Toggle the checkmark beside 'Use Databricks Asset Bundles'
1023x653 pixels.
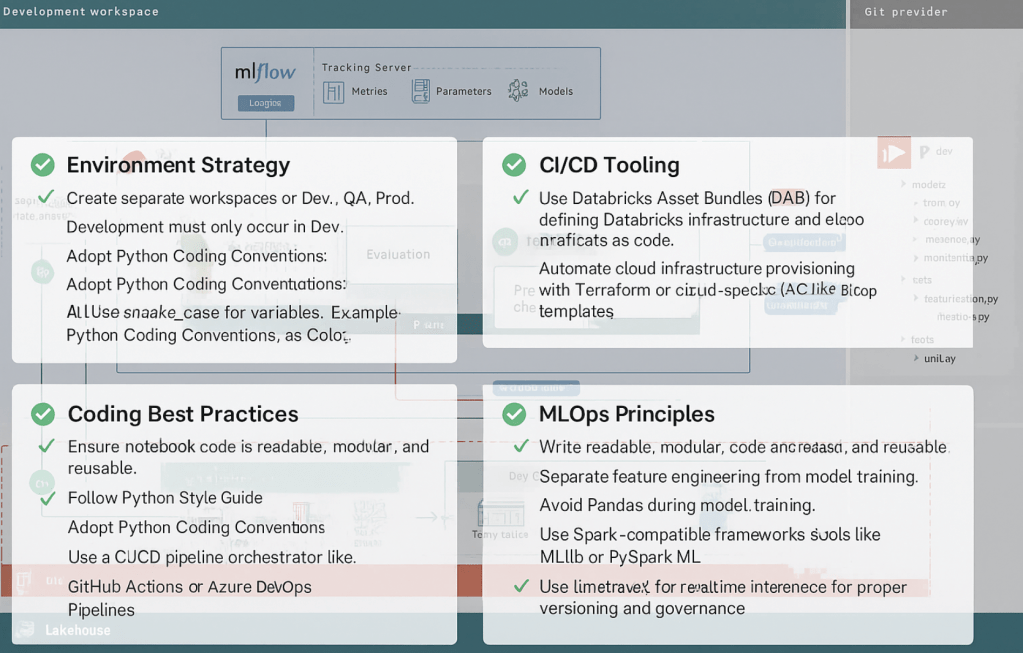[520, 198]
